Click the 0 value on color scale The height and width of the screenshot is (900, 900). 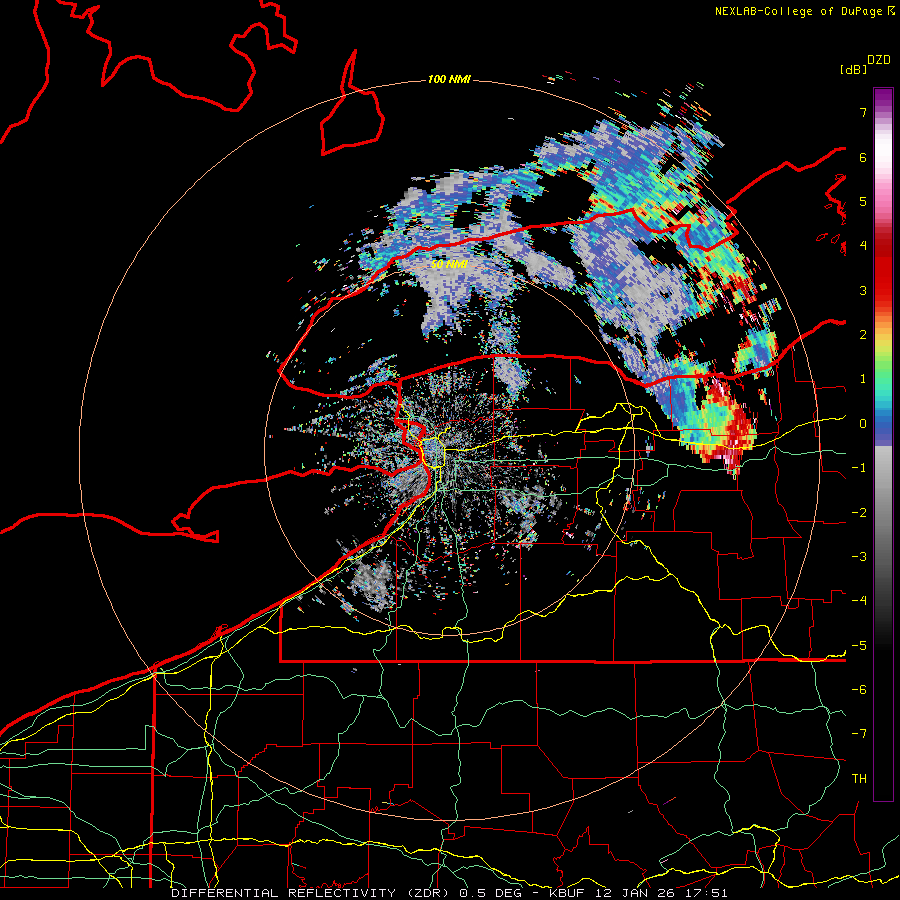[863, 424]
